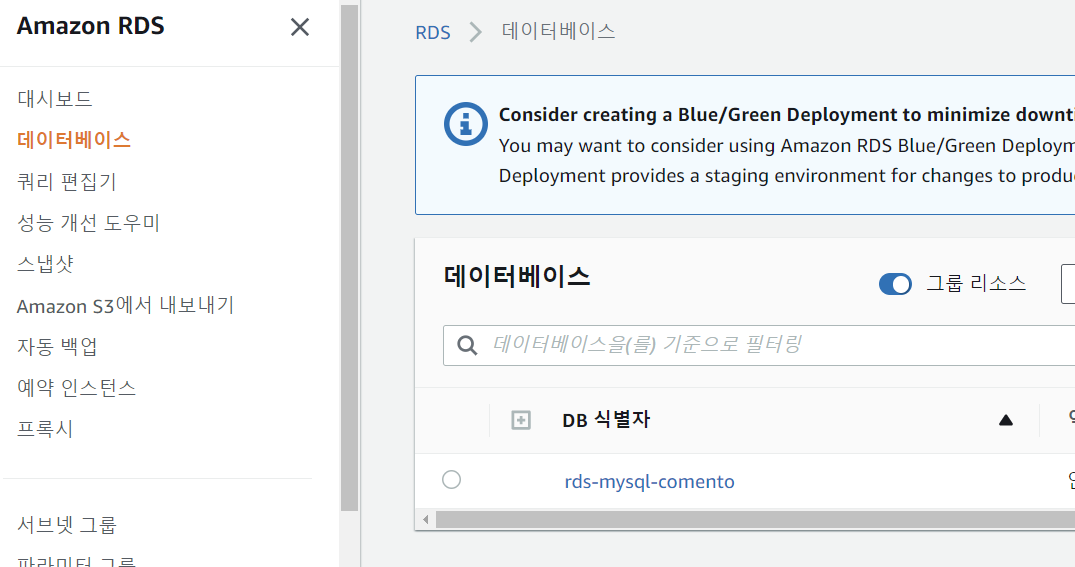Open 스냅샷 in the sidebar
This screenshot has width=1075, height=567.
point(45,264)
